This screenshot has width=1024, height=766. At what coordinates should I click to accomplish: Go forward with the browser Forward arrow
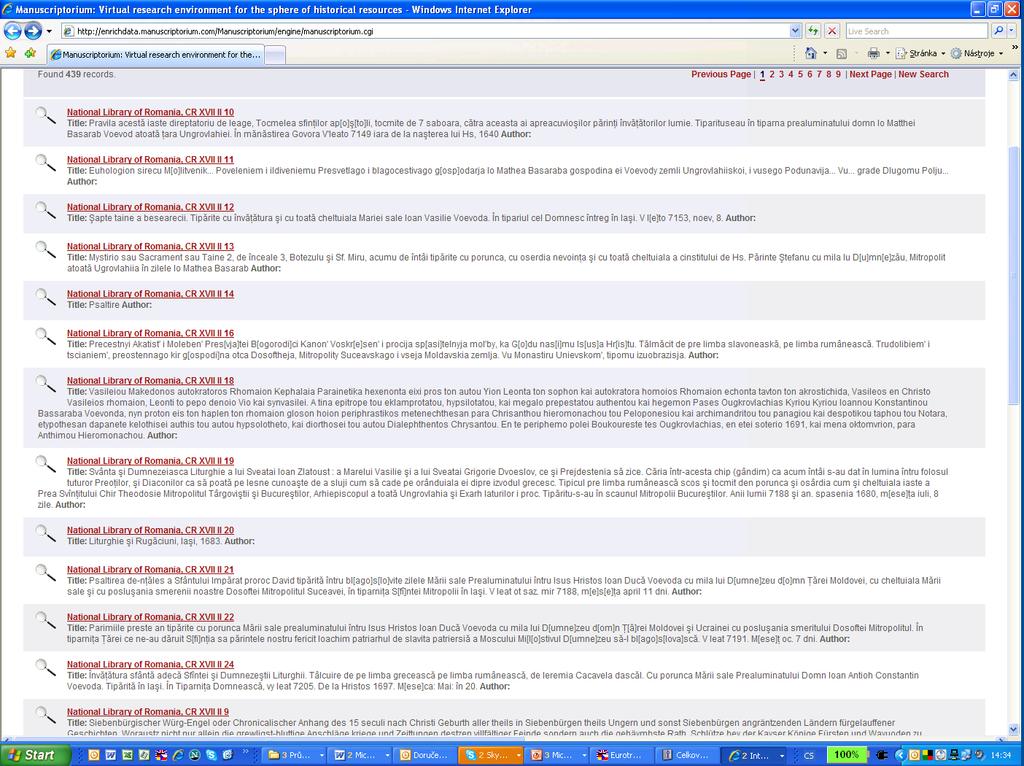point(33,31)
